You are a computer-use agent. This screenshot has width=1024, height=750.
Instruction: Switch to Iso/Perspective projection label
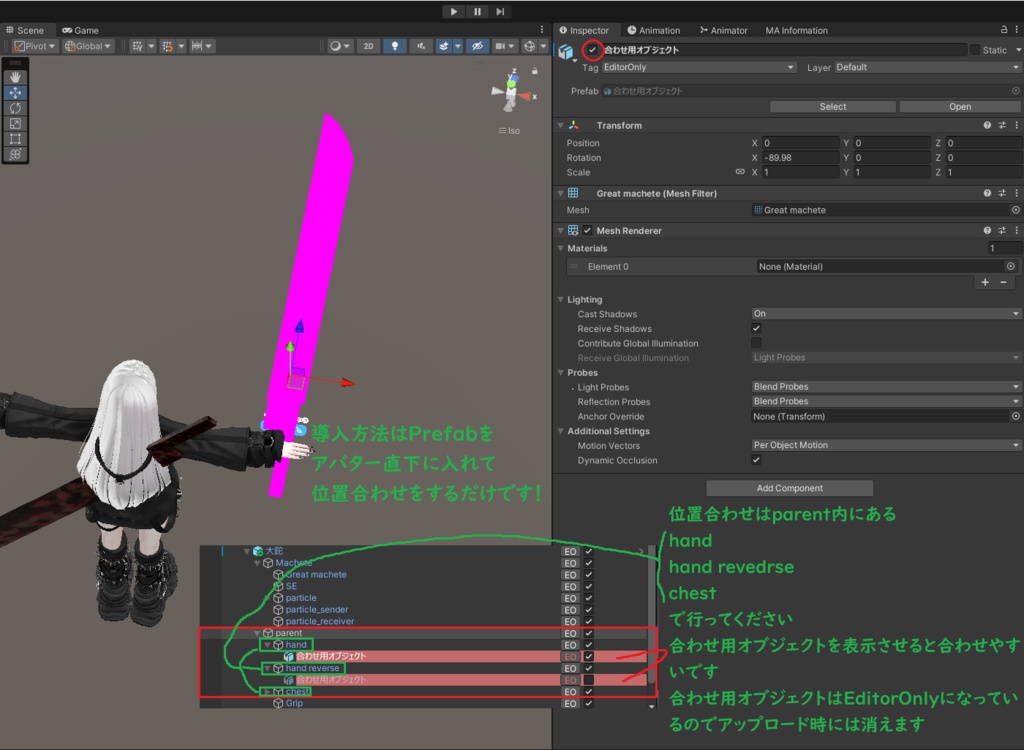509,131
